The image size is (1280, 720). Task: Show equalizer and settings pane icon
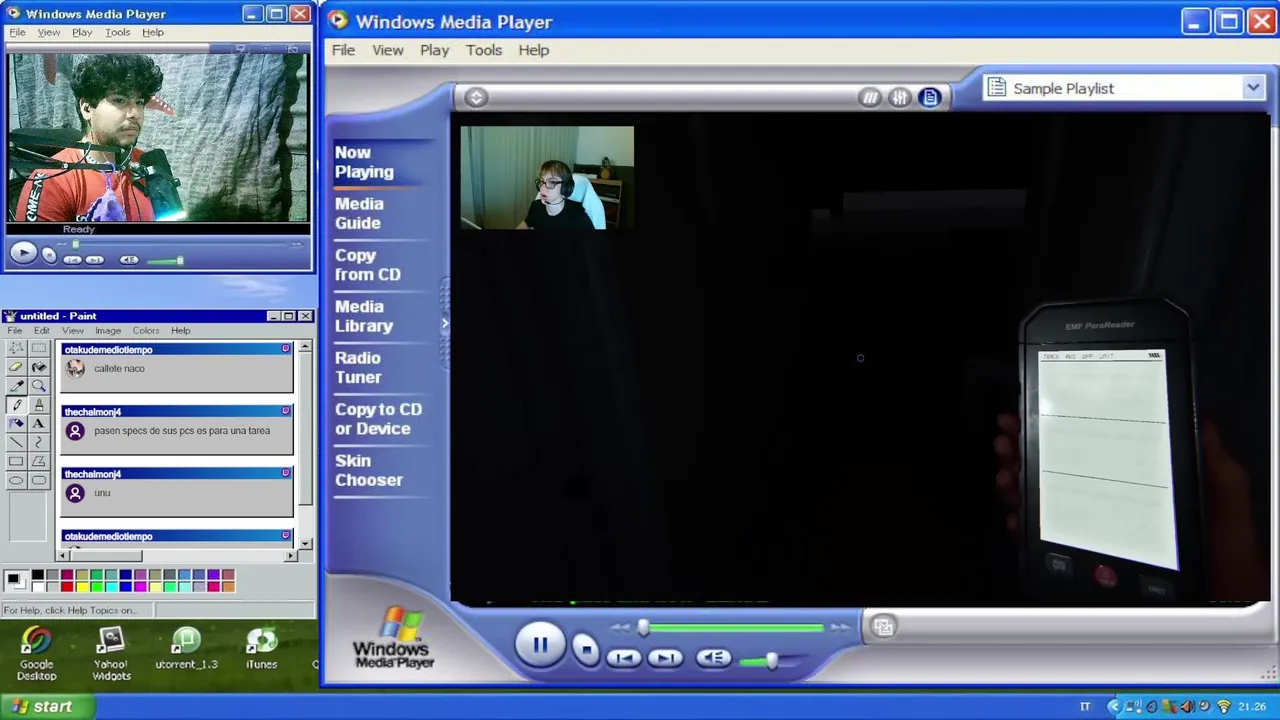tap(899, 97)
